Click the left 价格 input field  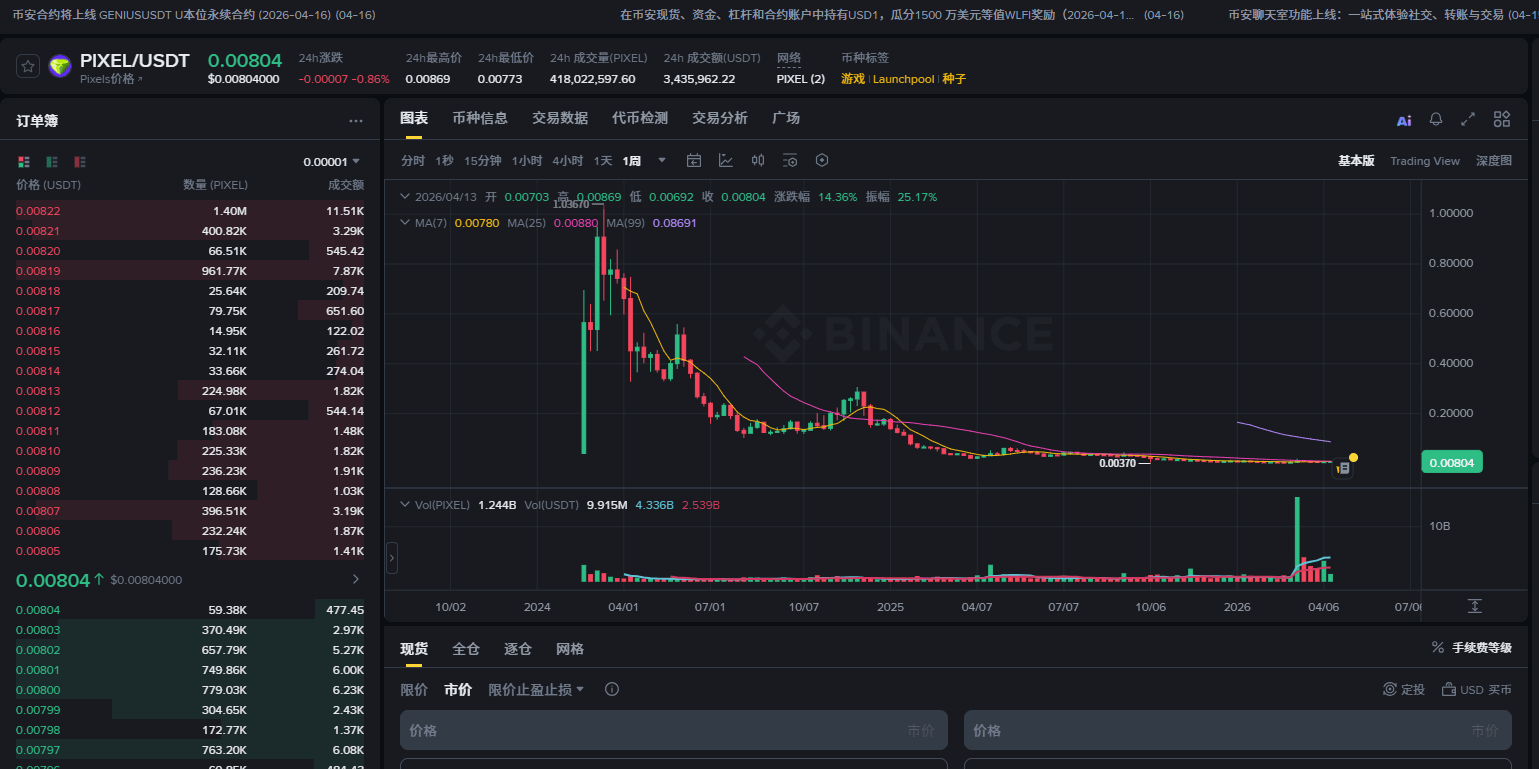(674, 730)
